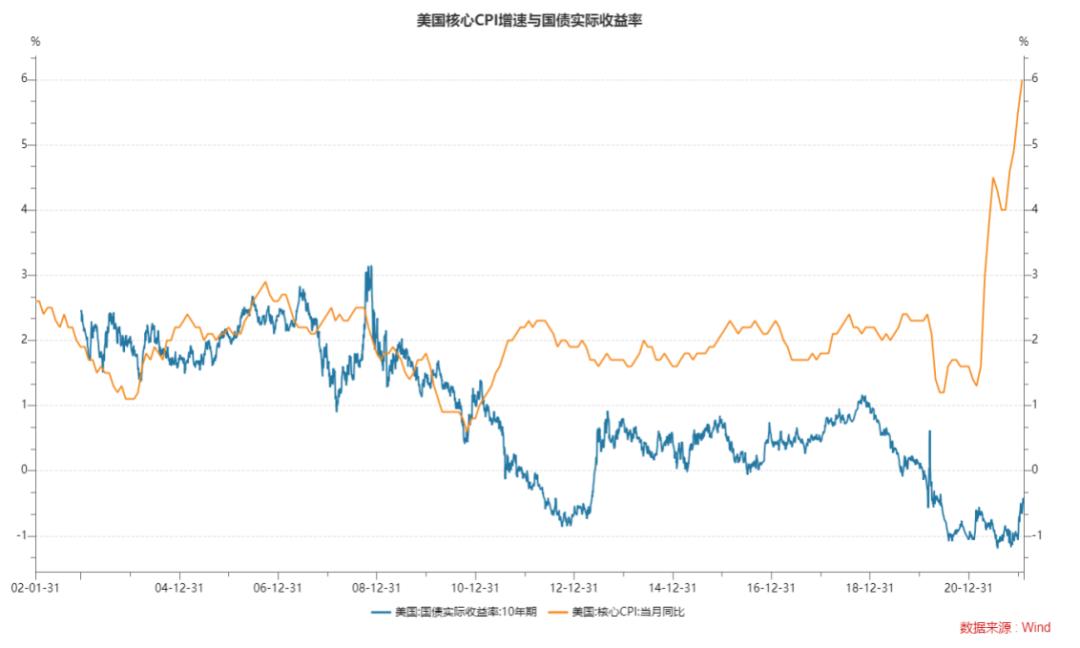Click the right axis % unit label

[x=1023, y=42]
